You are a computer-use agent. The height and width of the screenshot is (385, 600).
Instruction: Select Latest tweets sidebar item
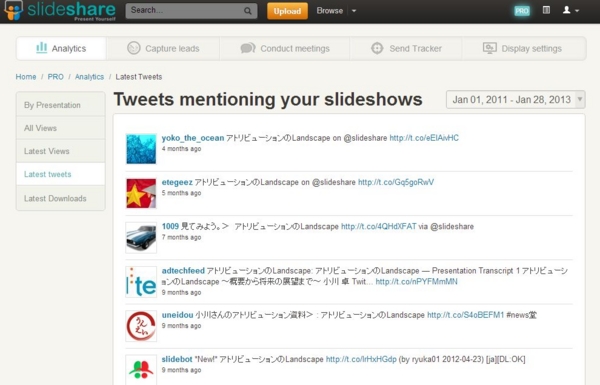point(60,174)
